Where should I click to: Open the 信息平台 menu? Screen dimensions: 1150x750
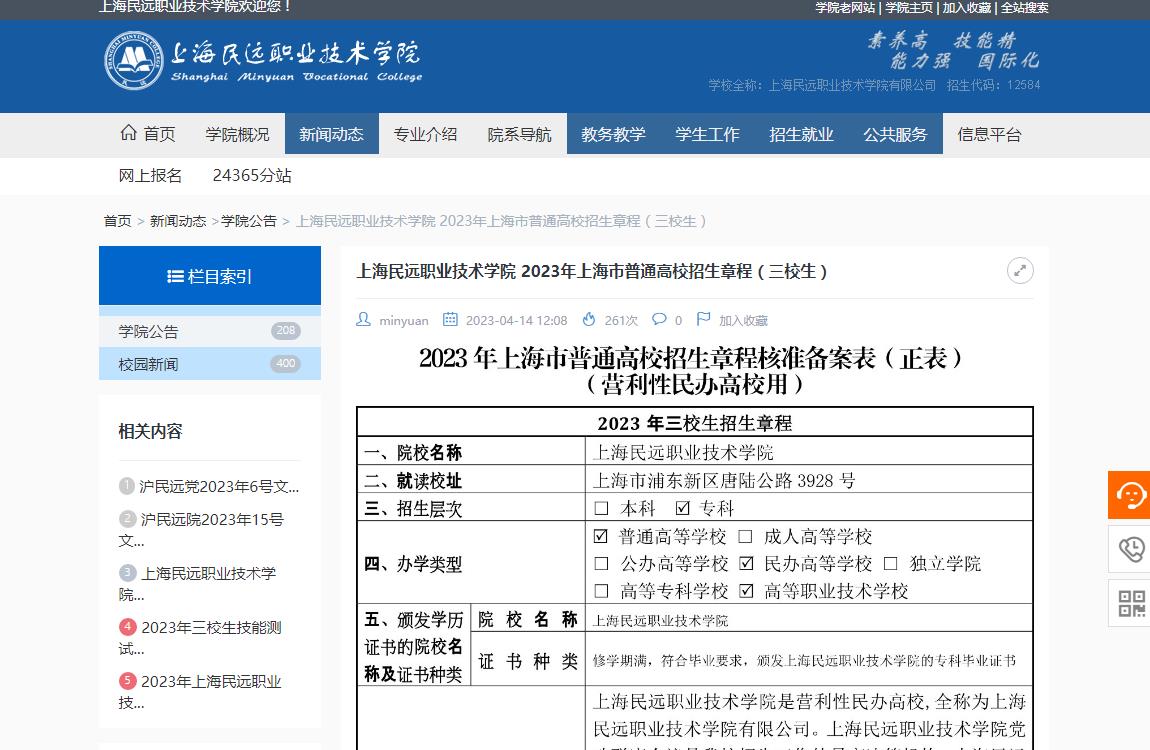(x=989, y=134)
